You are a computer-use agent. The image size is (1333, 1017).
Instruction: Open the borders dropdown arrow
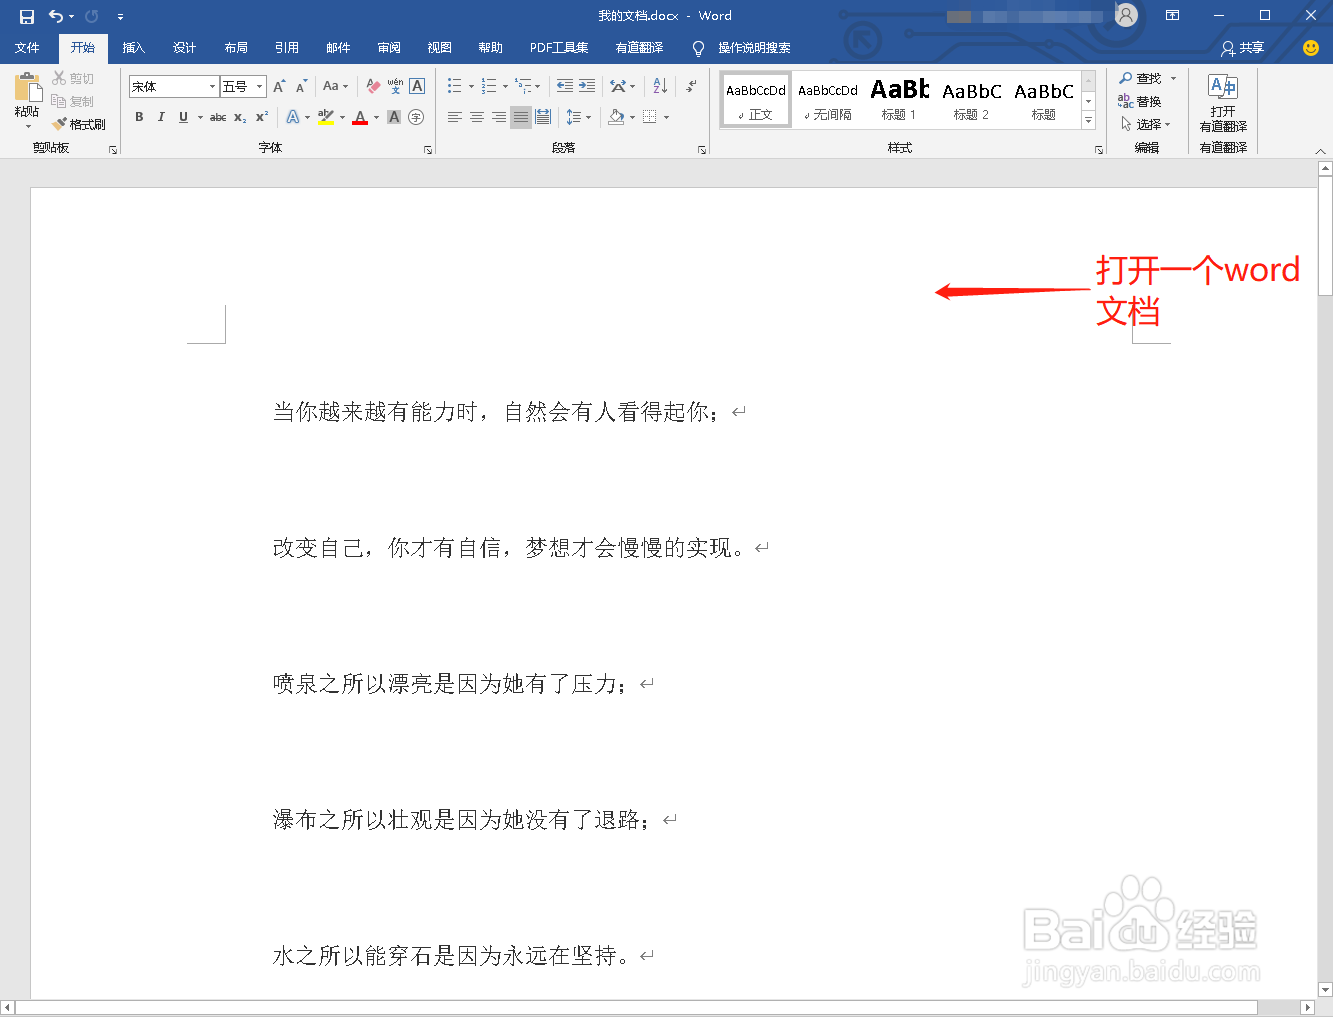(667, 117)
